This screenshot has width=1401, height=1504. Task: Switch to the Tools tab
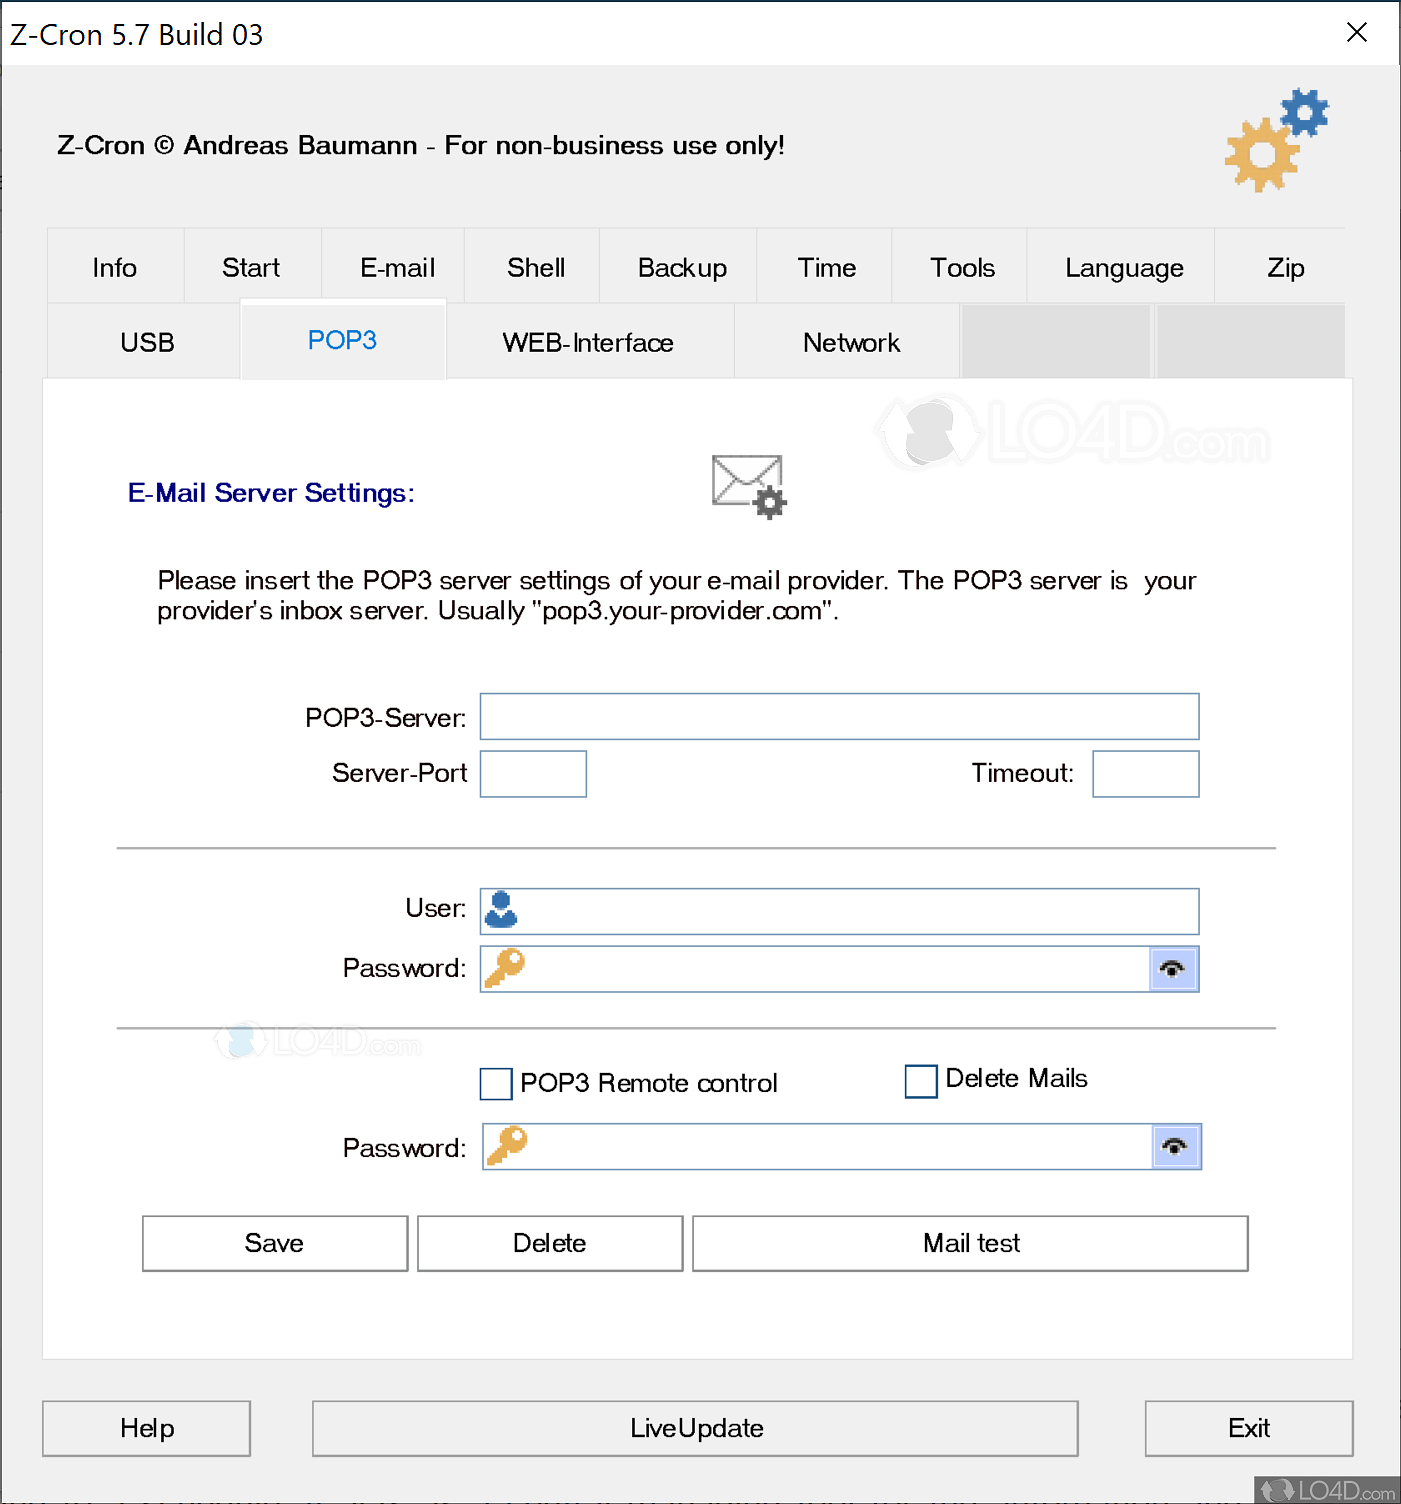(962, 267)
